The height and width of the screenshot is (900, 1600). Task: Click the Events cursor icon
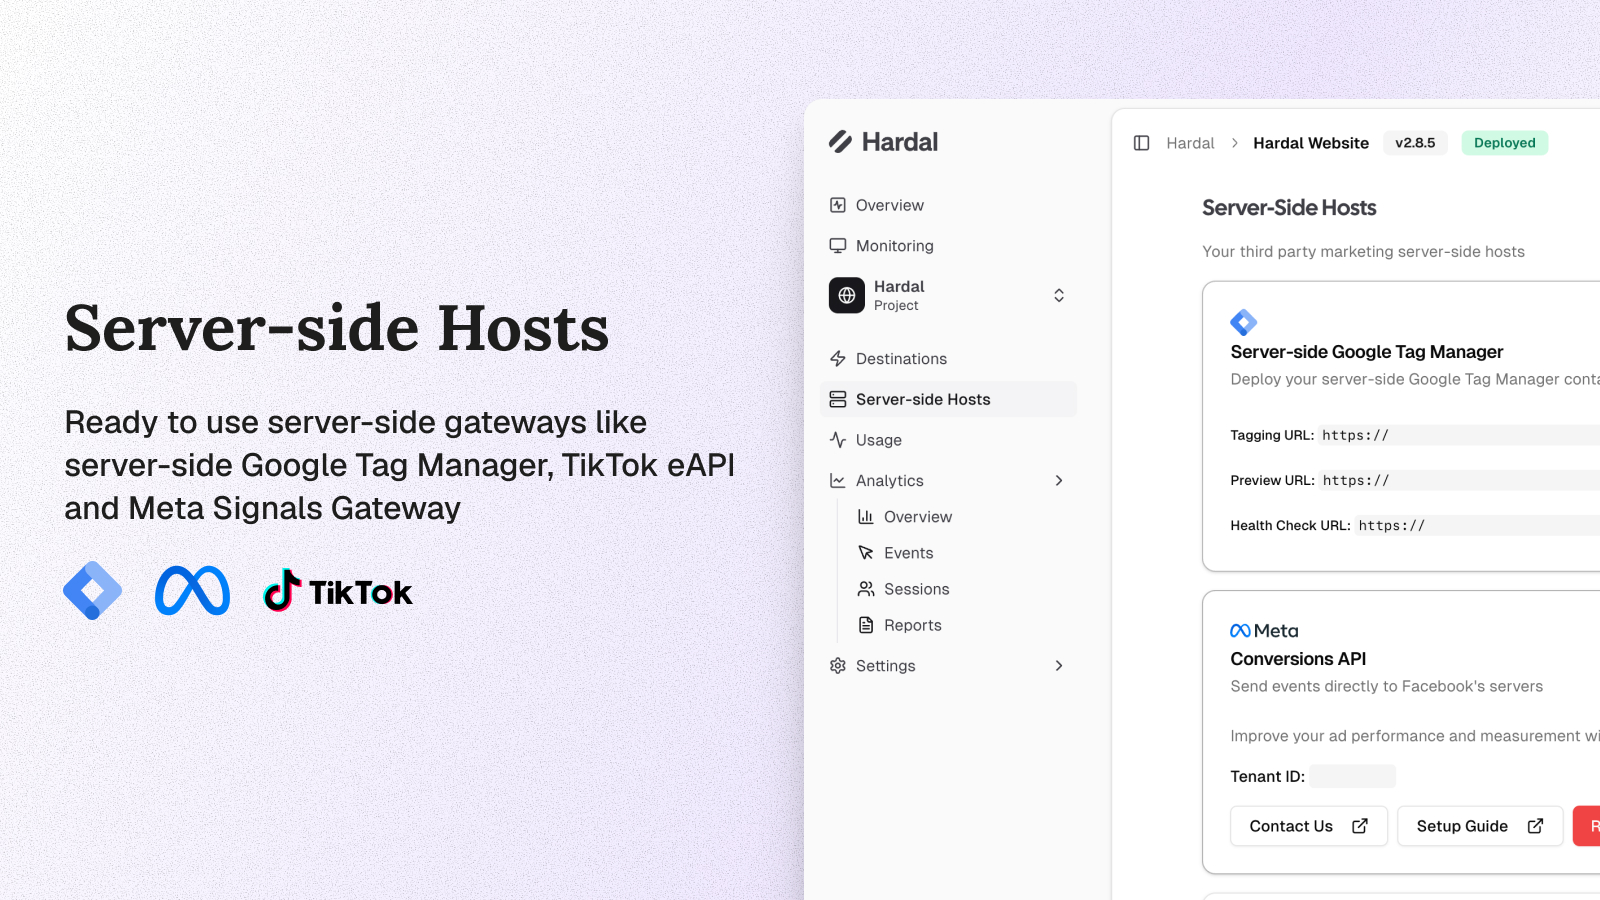(x=866, y=553)
